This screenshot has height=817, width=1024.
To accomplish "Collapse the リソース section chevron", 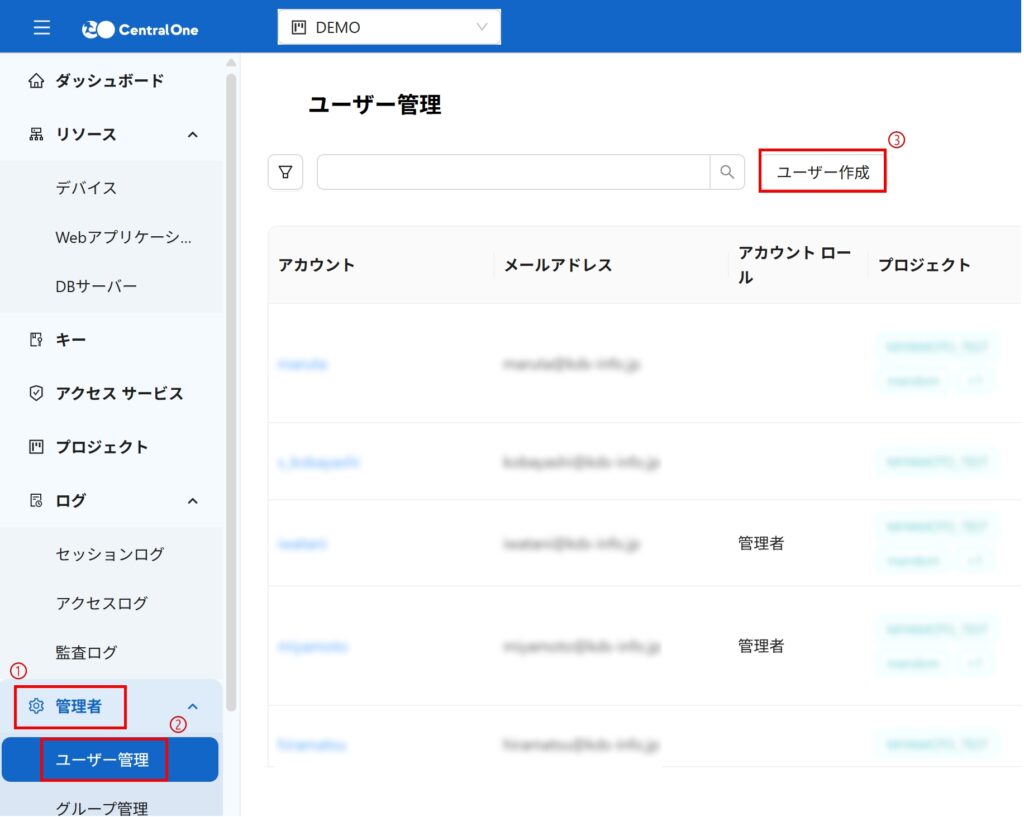I will pyautogui.click(x=193, y=135).
